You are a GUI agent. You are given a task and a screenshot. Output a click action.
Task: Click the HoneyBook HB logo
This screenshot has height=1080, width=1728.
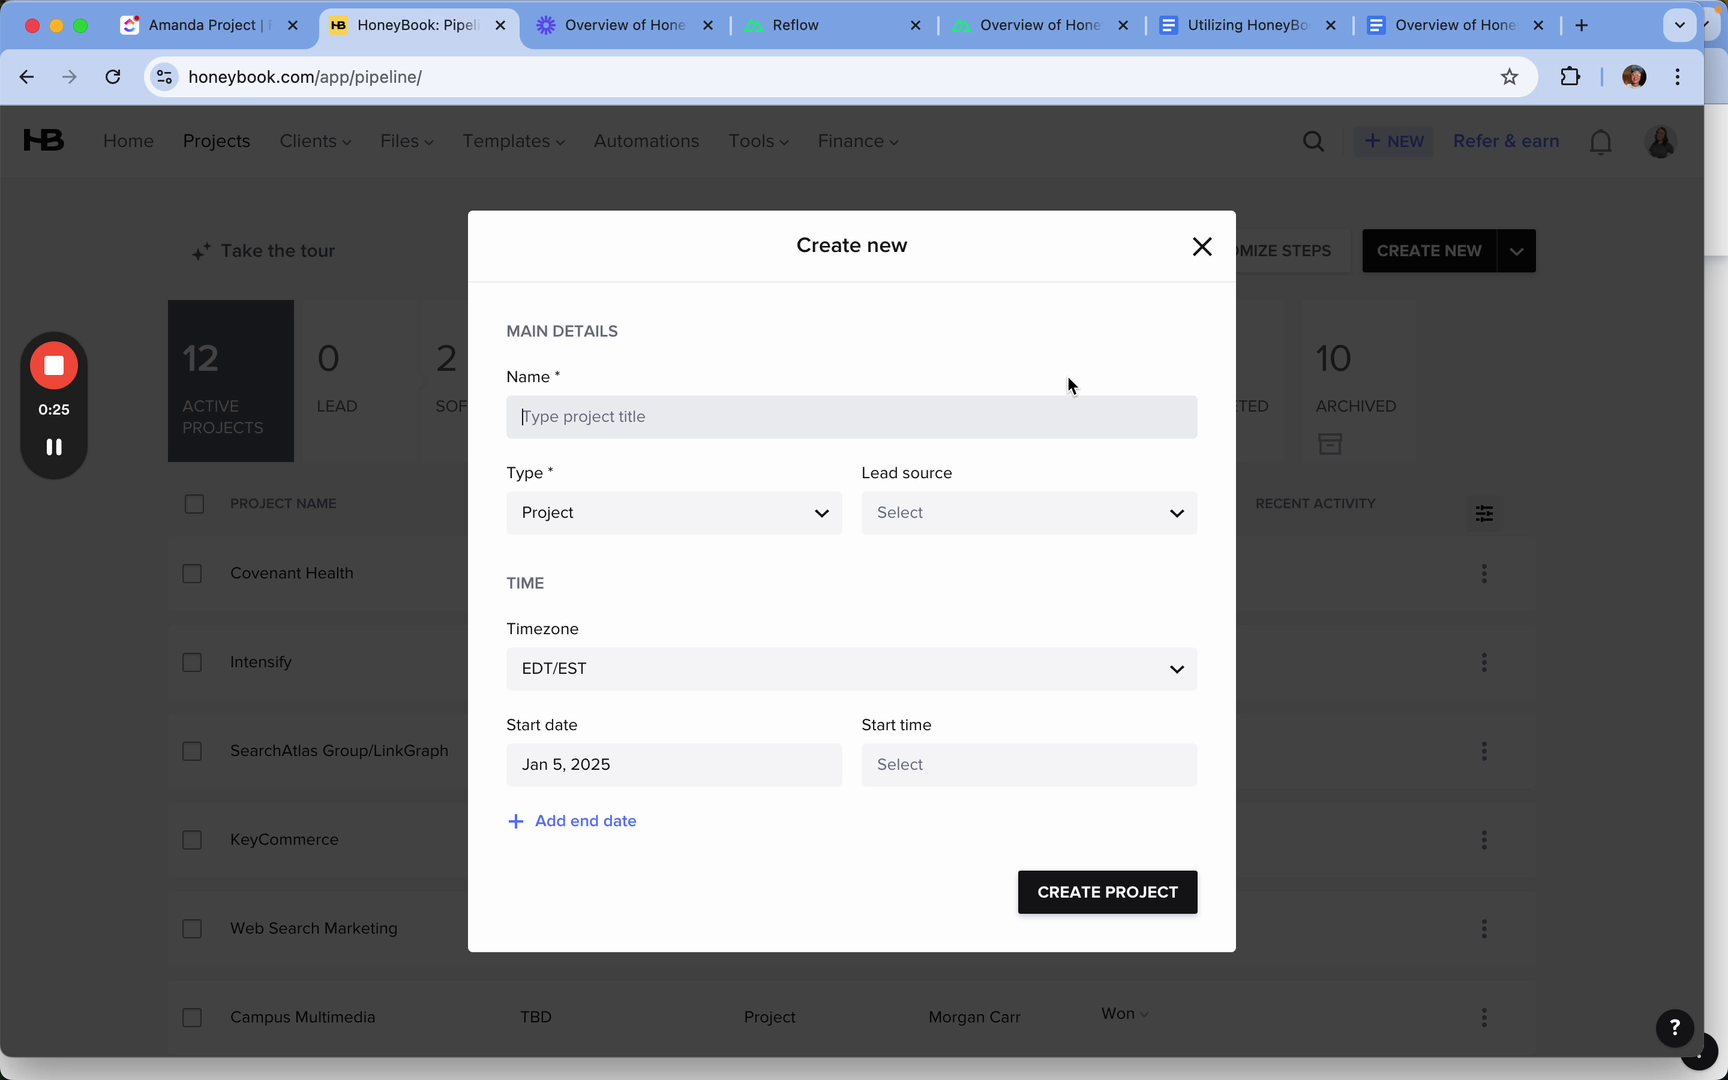[44, 141]
